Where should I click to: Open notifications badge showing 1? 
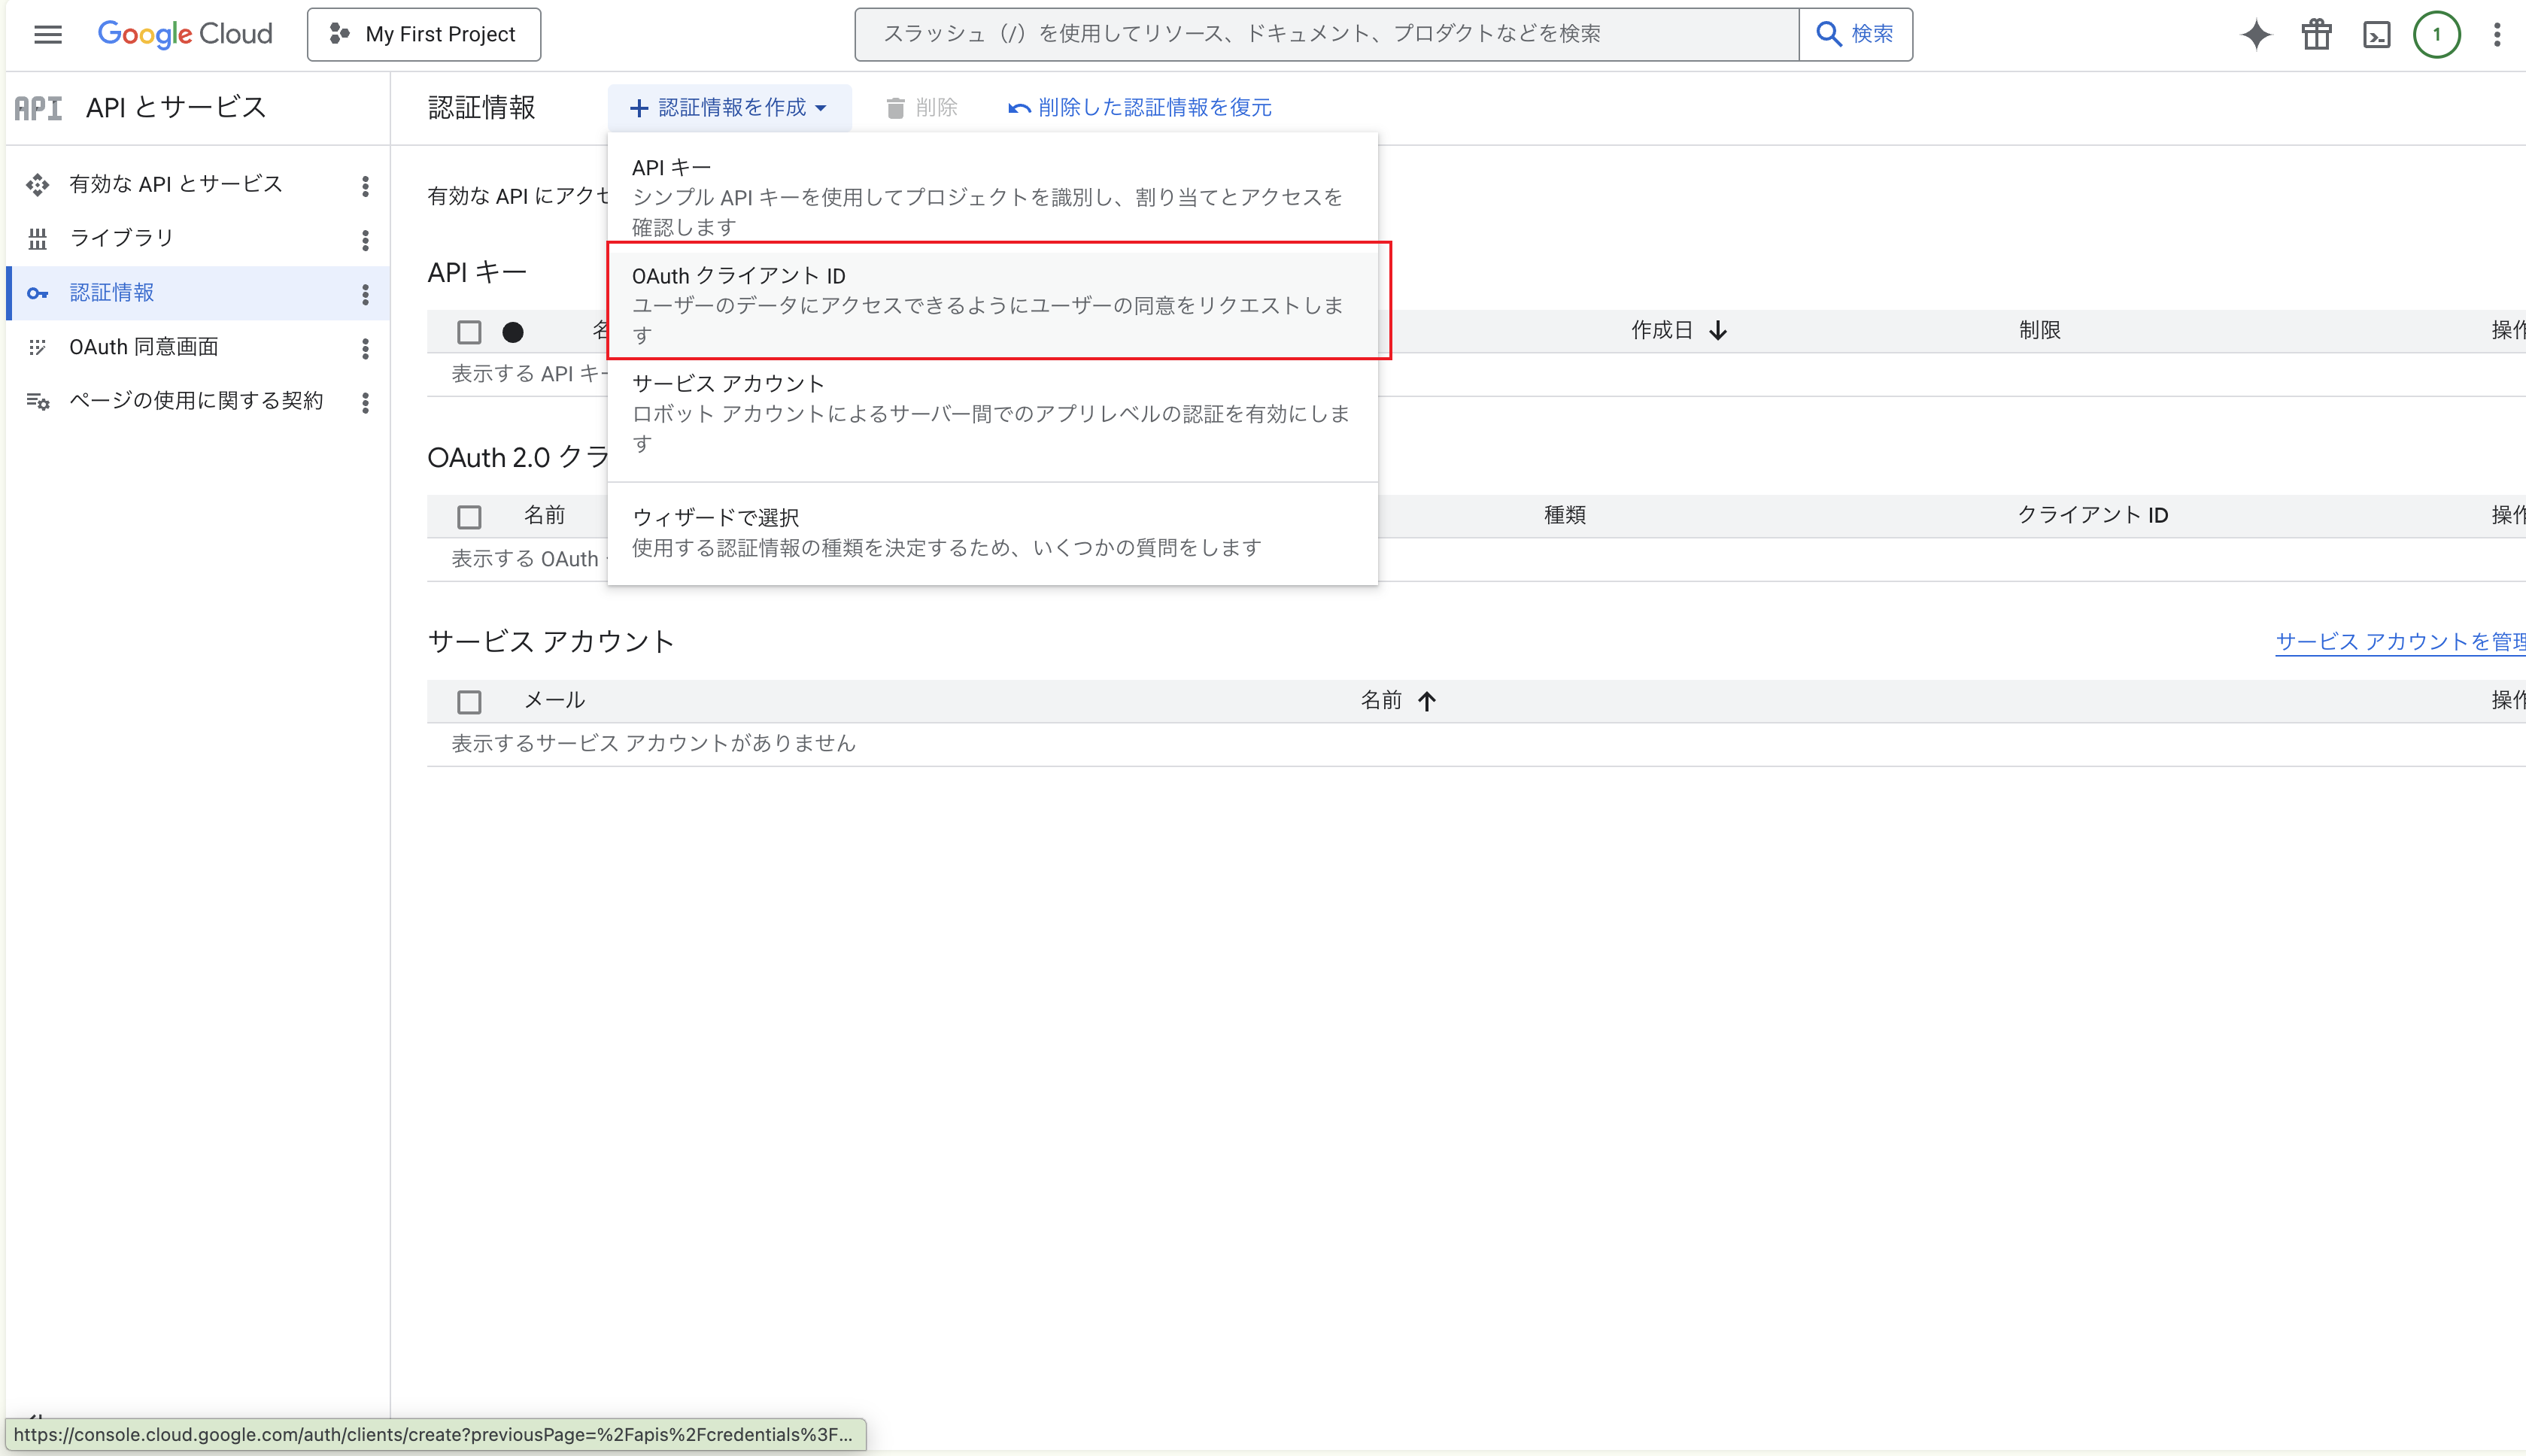[x=2436, y=34]
